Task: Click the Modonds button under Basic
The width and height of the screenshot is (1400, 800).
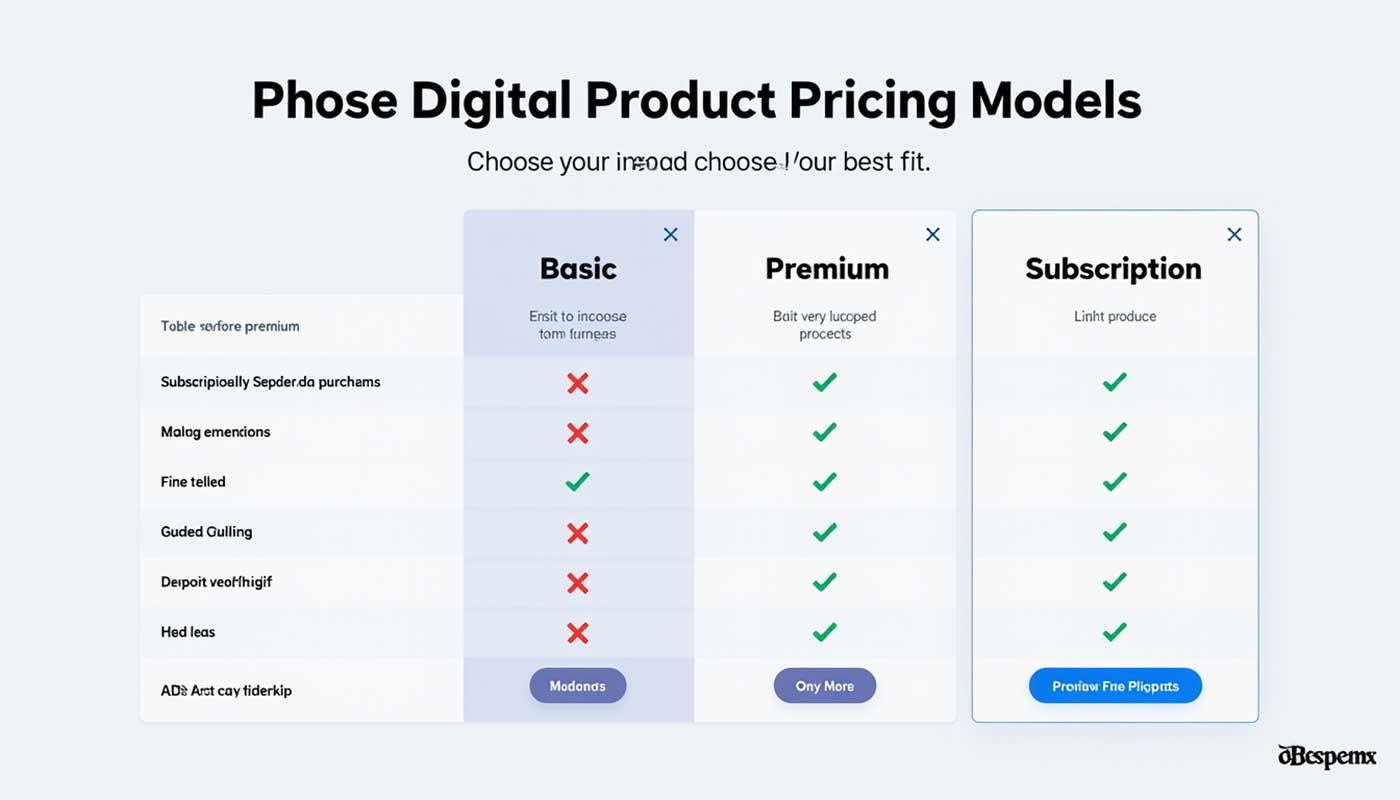Action: [578, 686]
